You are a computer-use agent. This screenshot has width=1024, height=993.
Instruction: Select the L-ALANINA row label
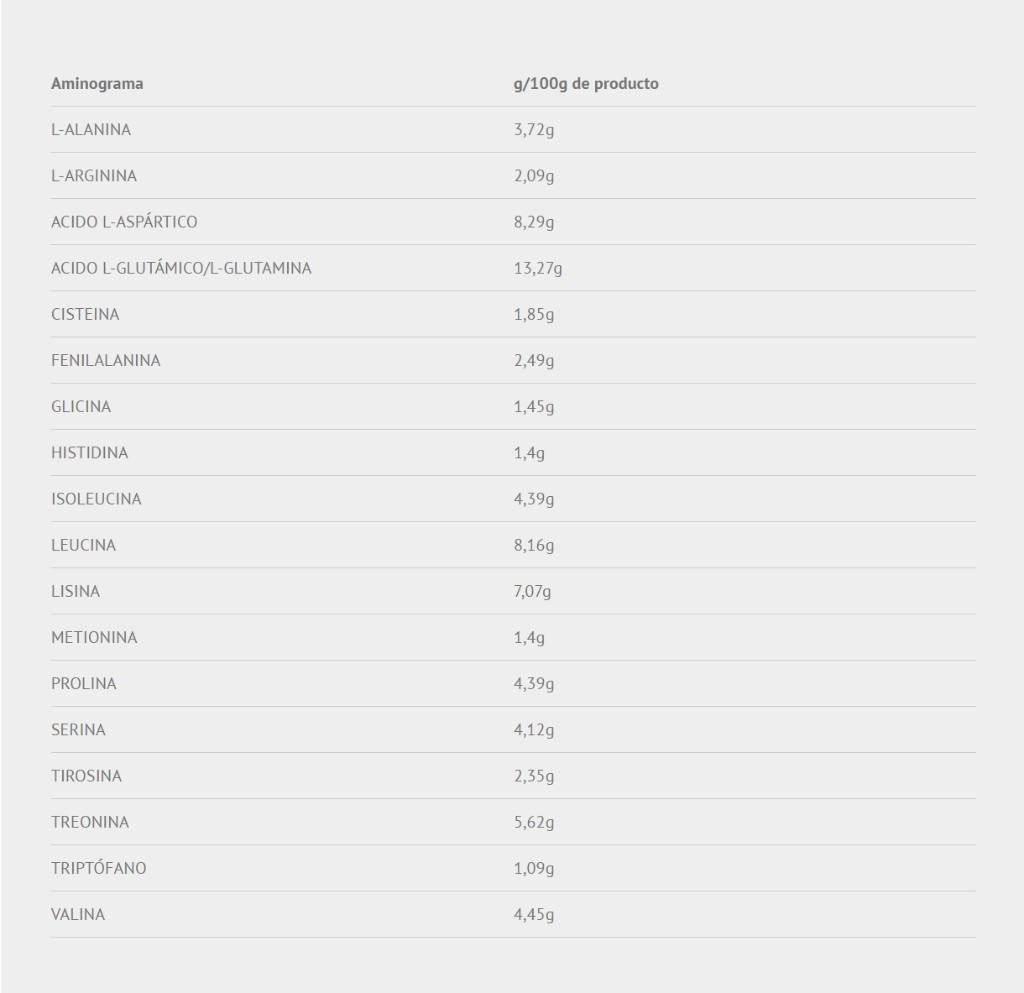click(91, 130)
